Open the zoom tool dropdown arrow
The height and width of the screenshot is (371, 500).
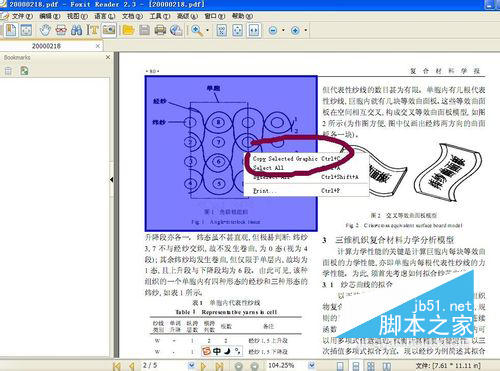click(x=207, y=30)
